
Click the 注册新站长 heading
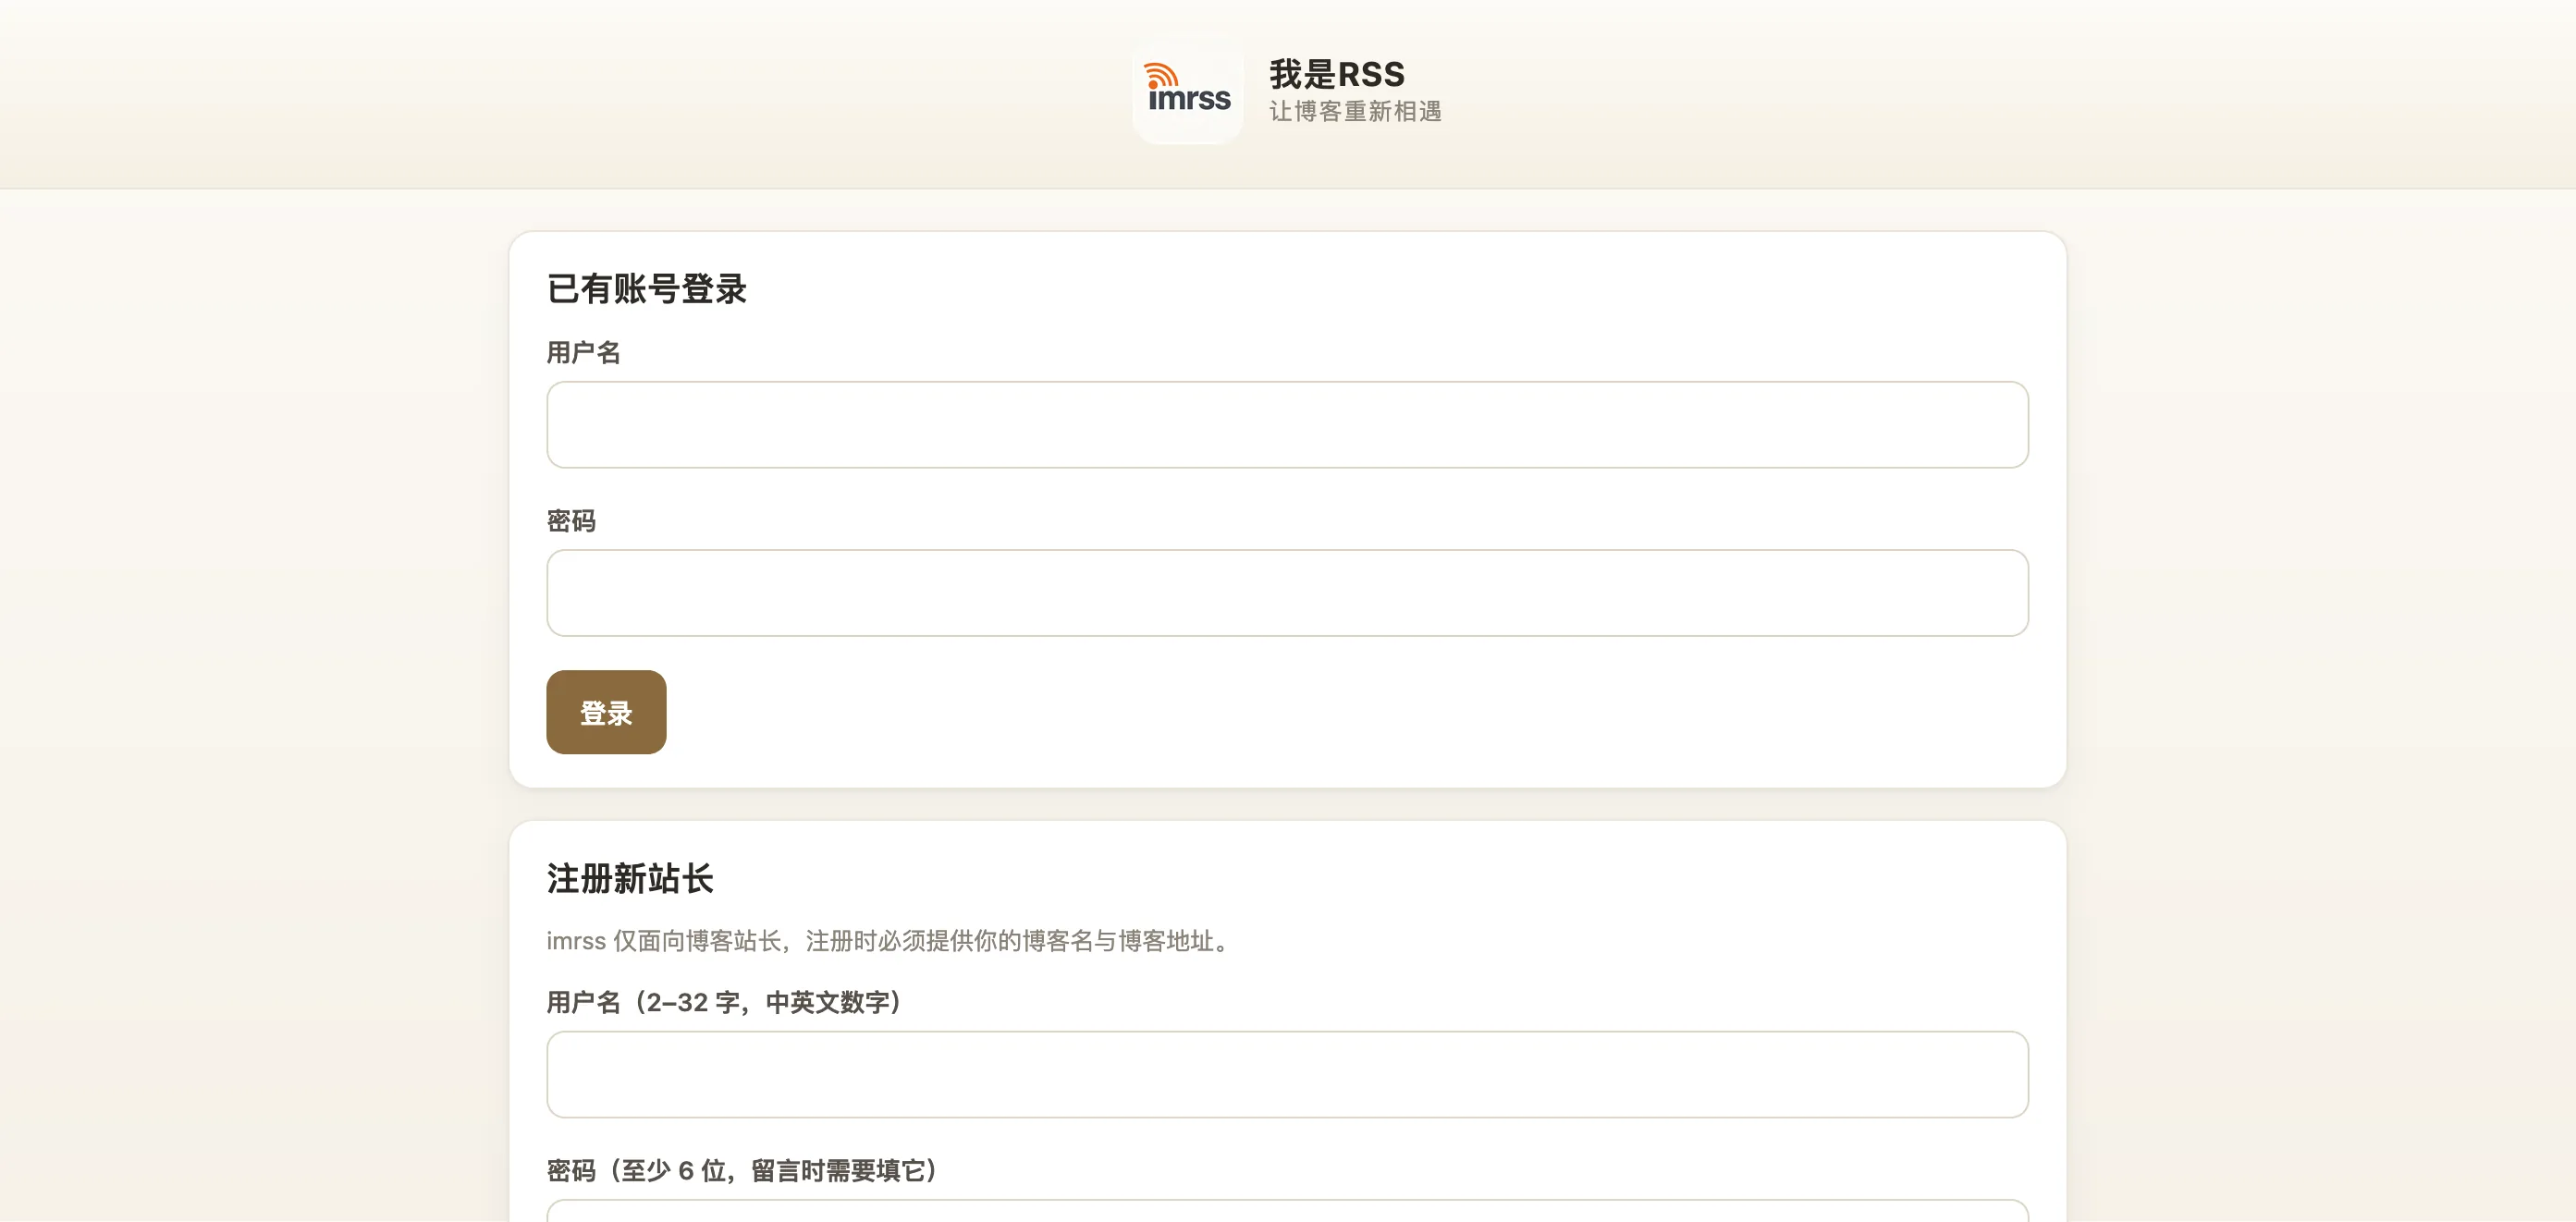[x=629, y=878]
